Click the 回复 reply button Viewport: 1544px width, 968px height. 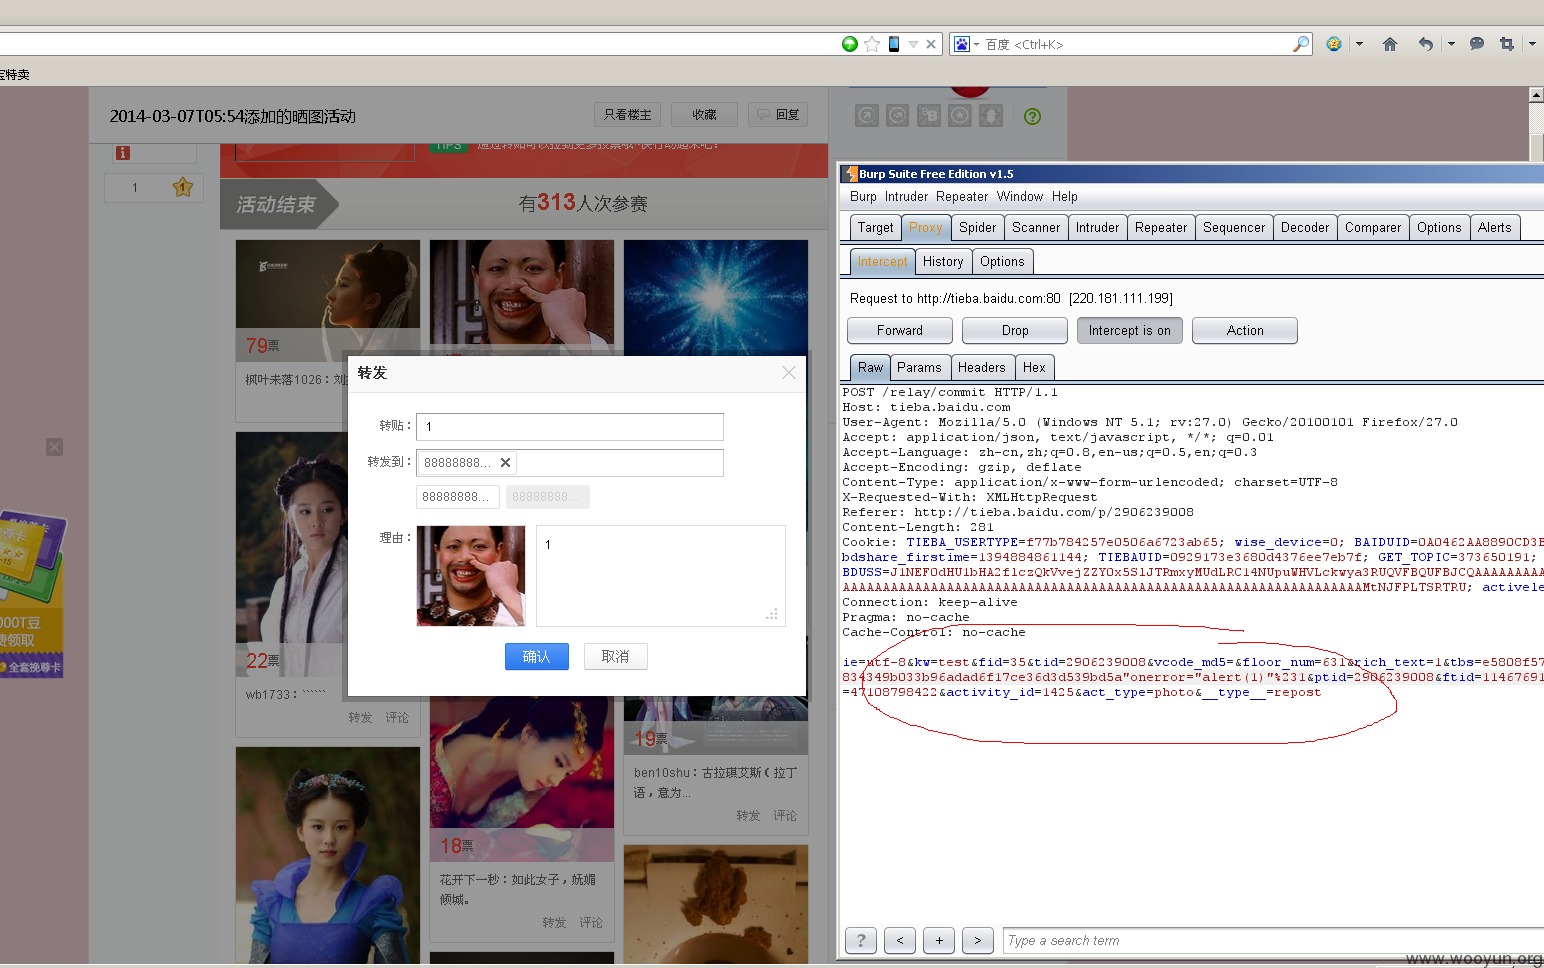click(778, 115)
